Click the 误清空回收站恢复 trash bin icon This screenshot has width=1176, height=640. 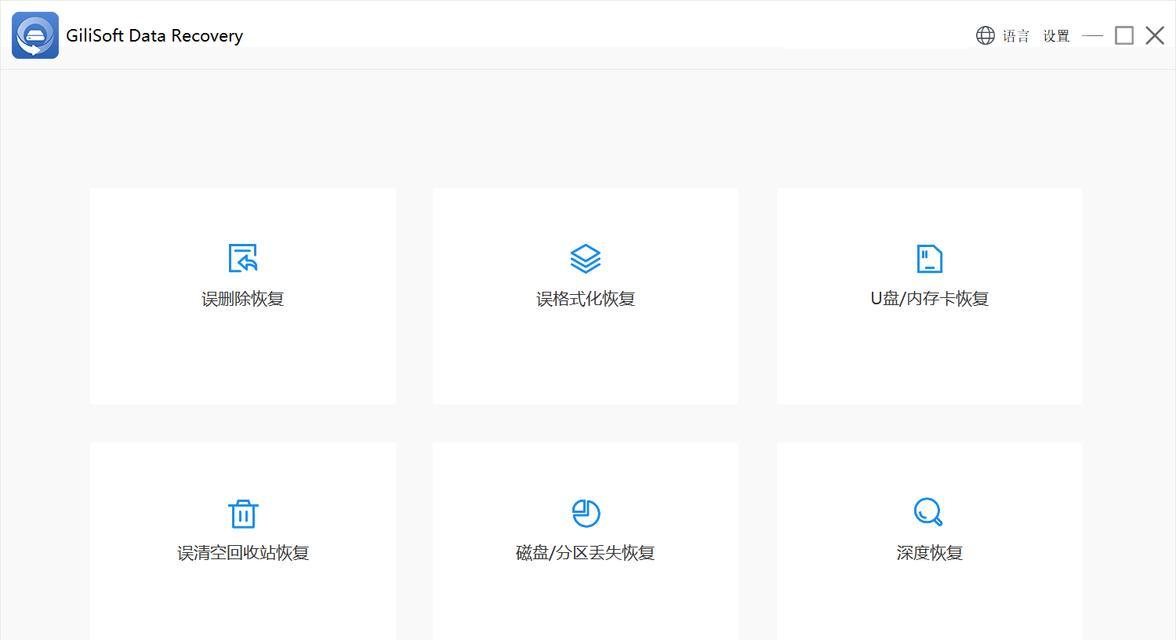pos(243,513)
